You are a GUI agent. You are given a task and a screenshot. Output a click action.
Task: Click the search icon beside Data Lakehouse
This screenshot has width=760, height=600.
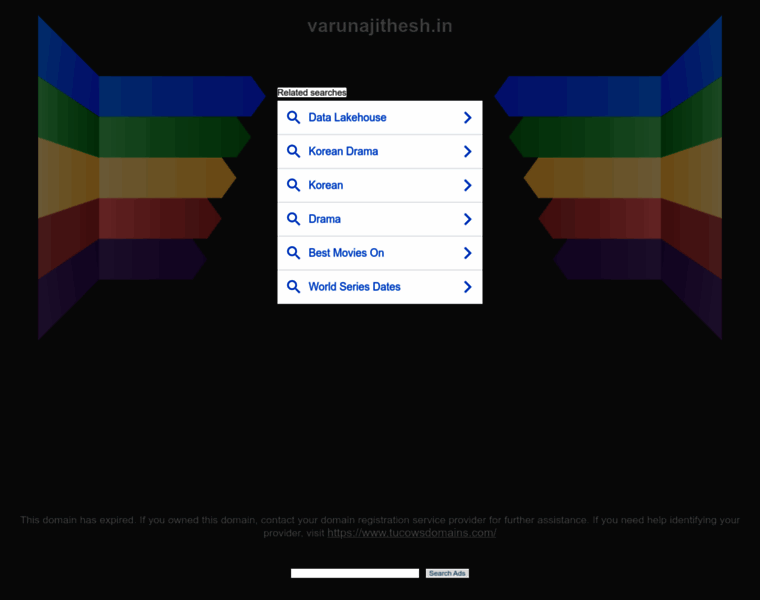(x=293, y=118)
